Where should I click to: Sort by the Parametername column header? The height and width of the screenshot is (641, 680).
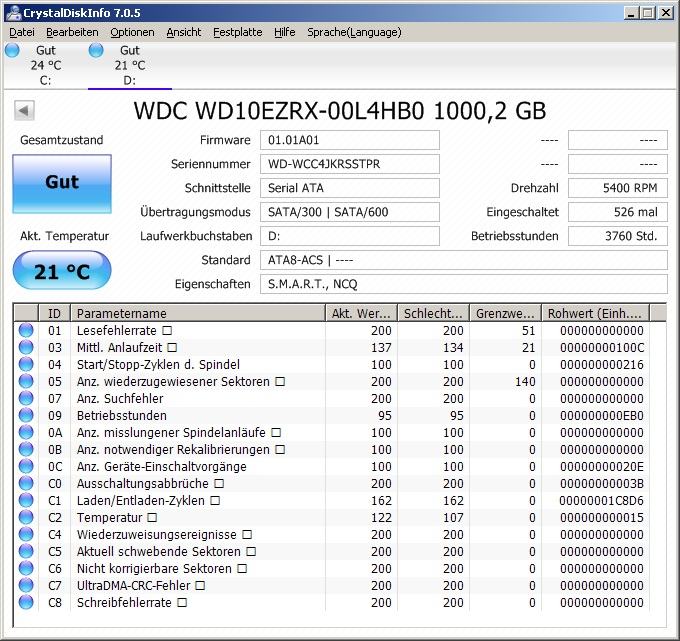coord(198,313)
